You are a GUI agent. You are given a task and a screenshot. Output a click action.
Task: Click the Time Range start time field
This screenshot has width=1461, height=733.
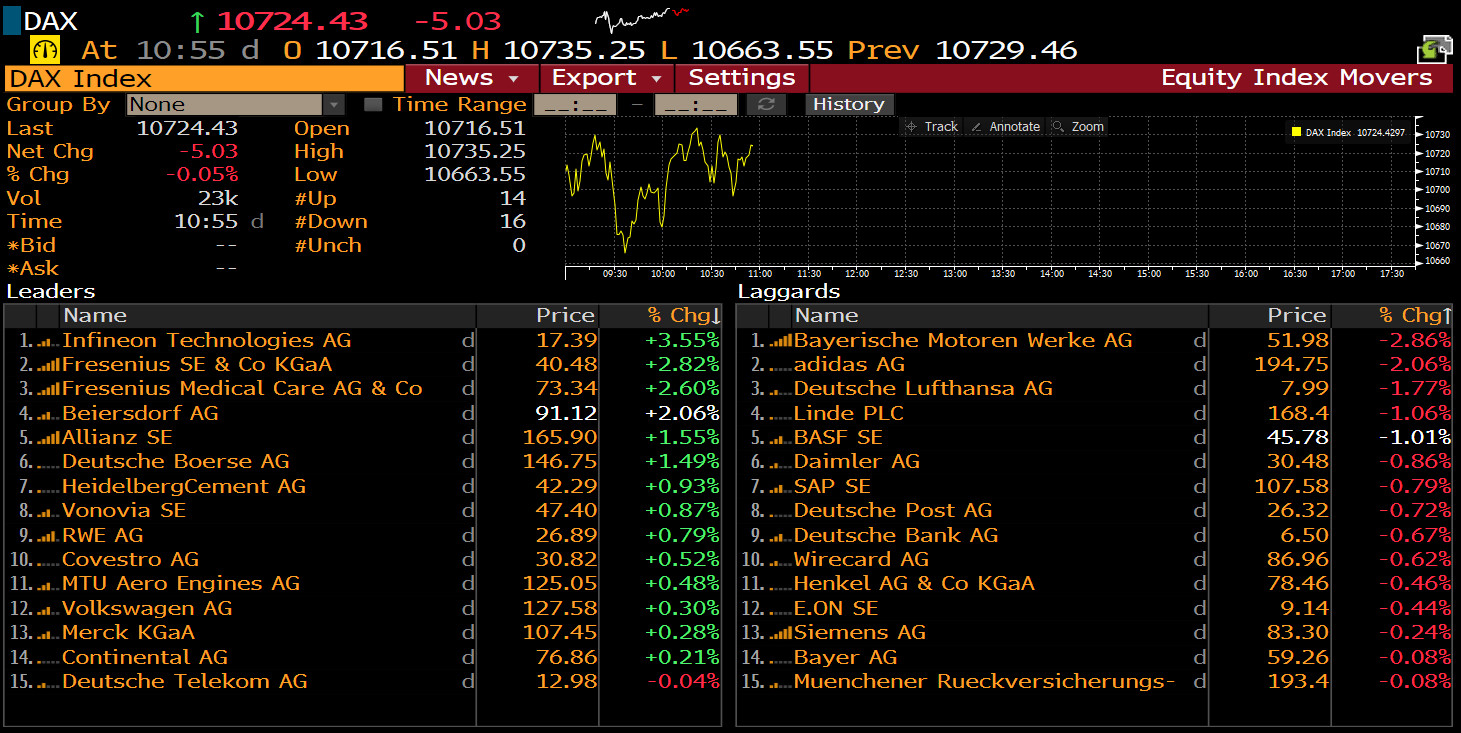575,104
